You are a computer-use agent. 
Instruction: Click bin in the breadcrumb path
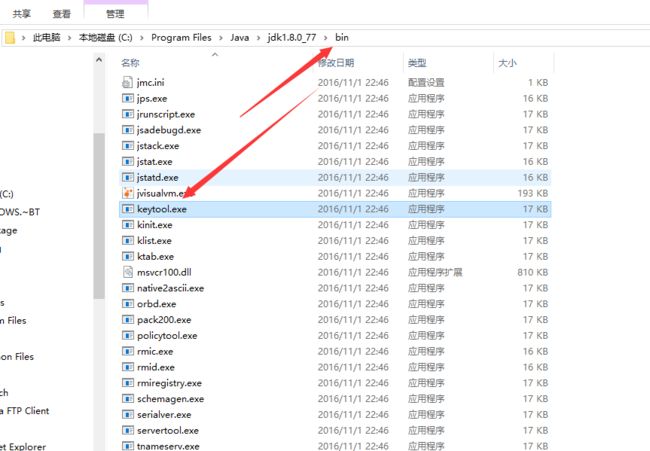[x=342, y=37]
